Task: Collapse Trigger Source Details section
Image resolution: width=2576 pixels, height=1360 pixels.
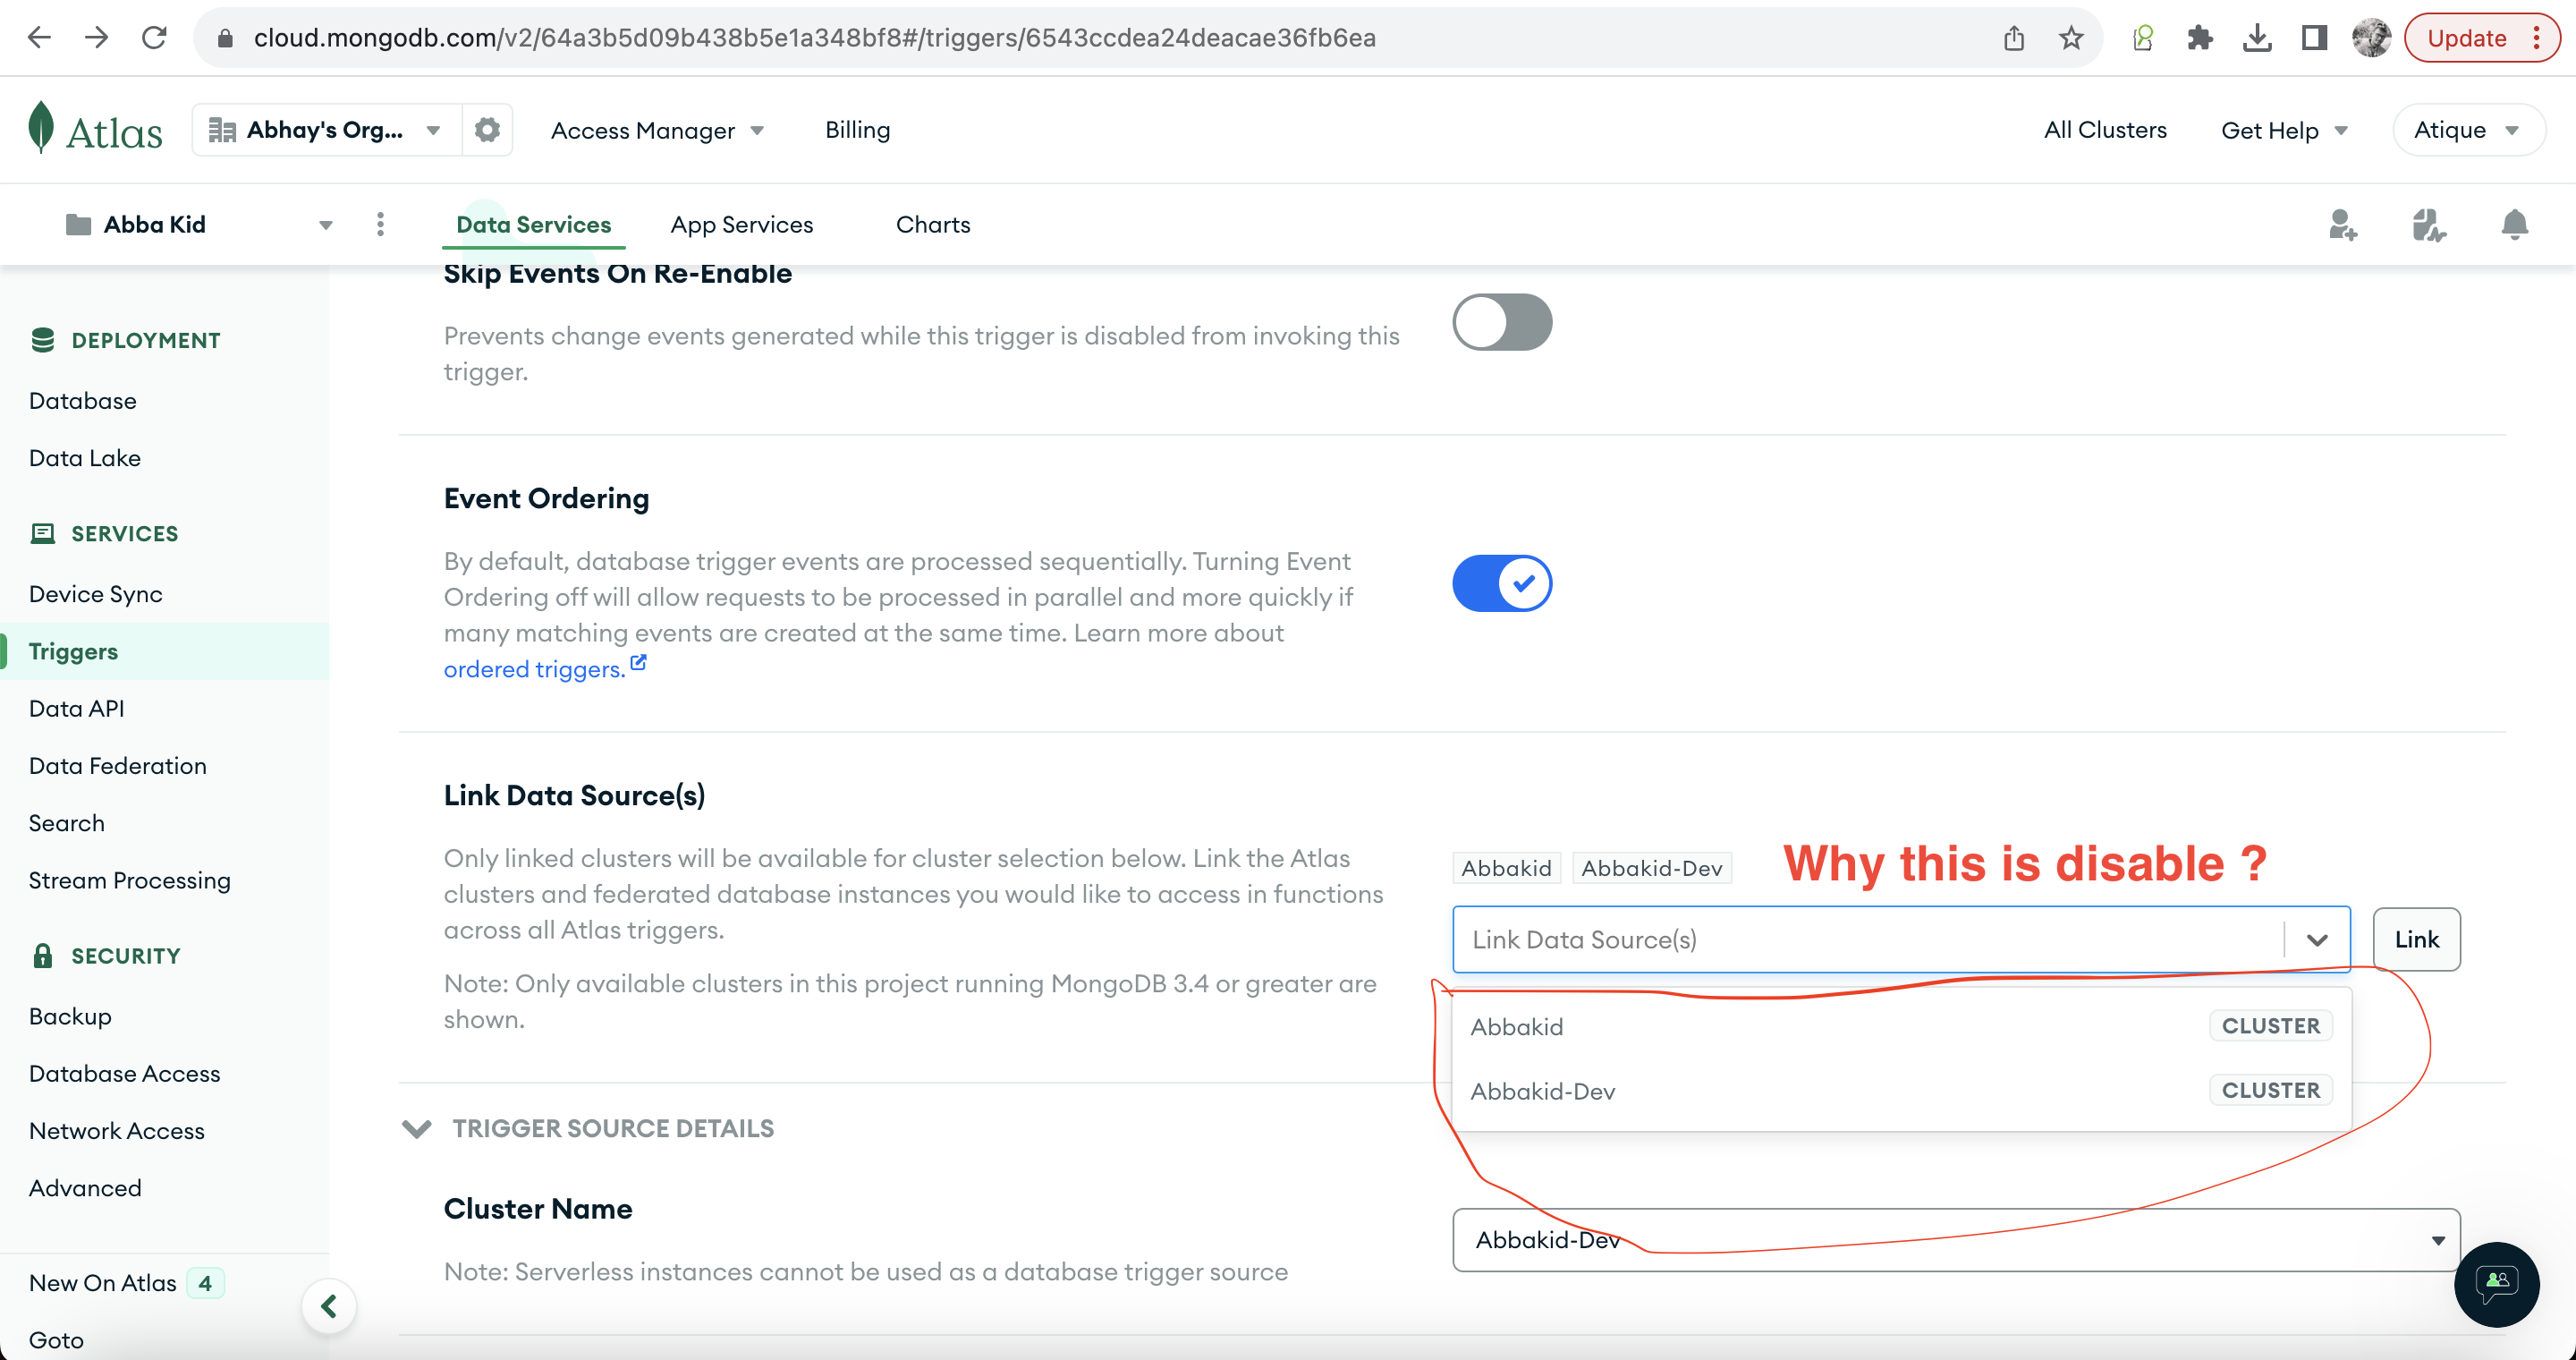Action: pos(417,1129)
